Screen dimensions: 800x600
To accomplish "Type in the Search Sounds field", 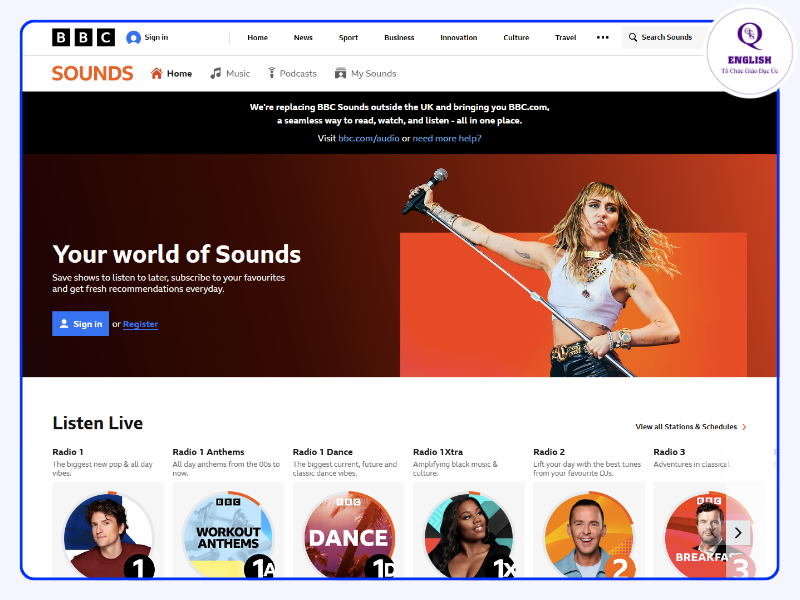I will pos(668,38).
